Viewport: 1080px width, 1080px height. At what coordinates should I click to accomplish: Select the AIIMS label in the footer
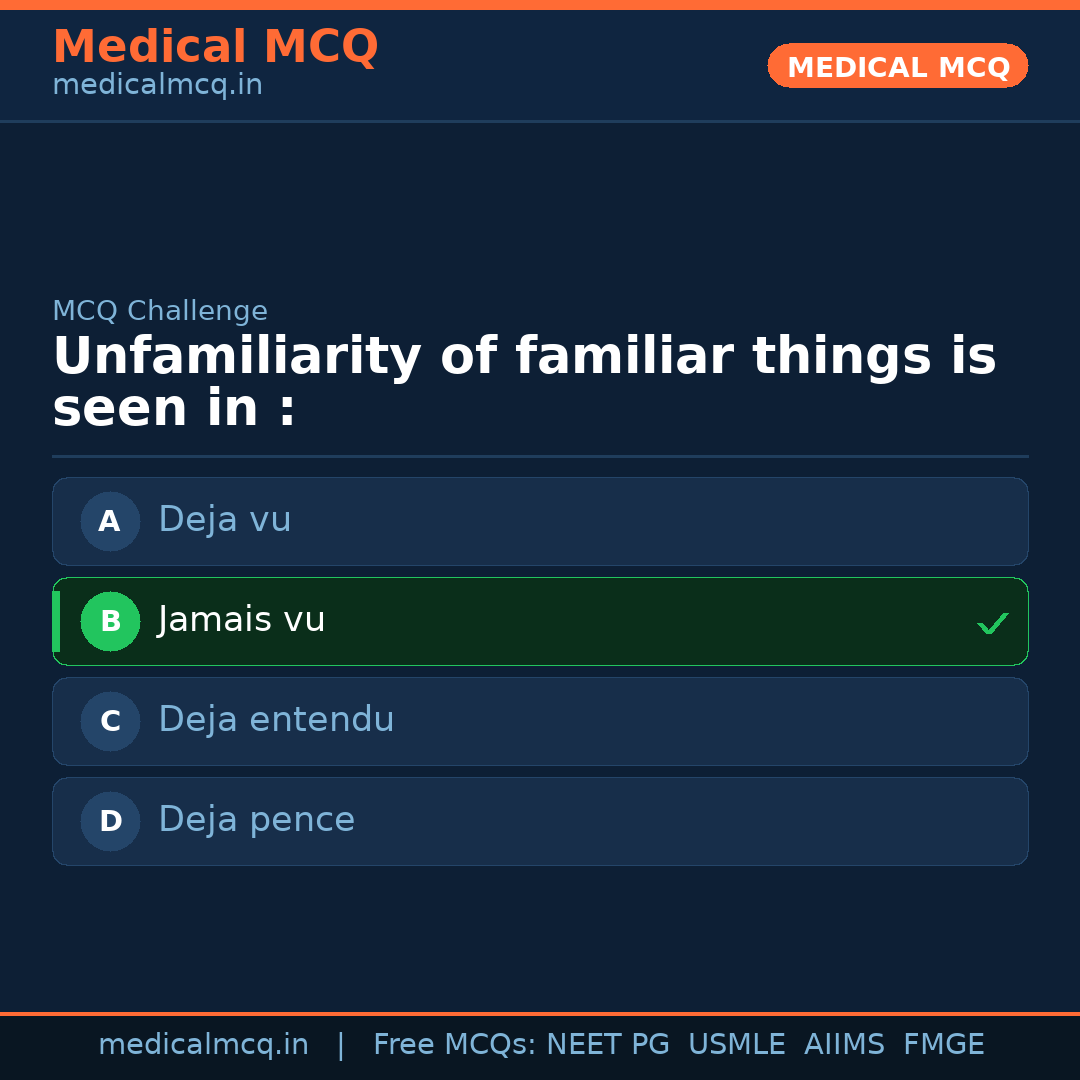(845, 1044)
